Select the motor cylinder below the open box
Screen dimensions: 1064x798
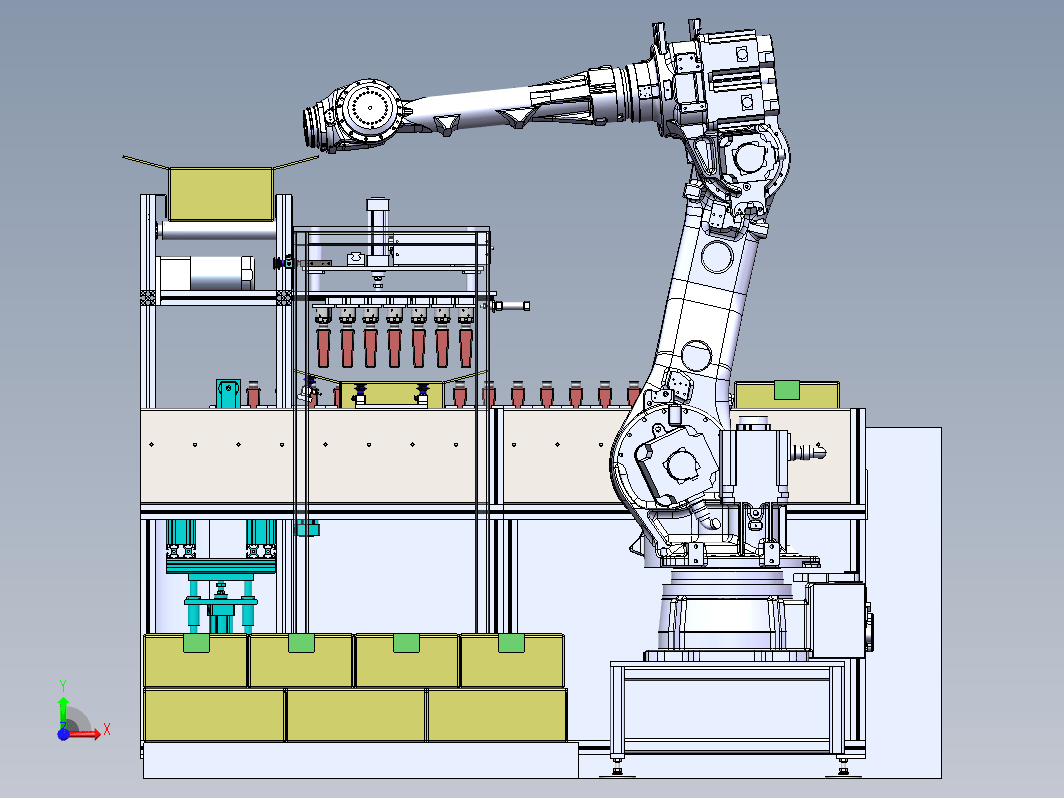click(x=205, y=272)
